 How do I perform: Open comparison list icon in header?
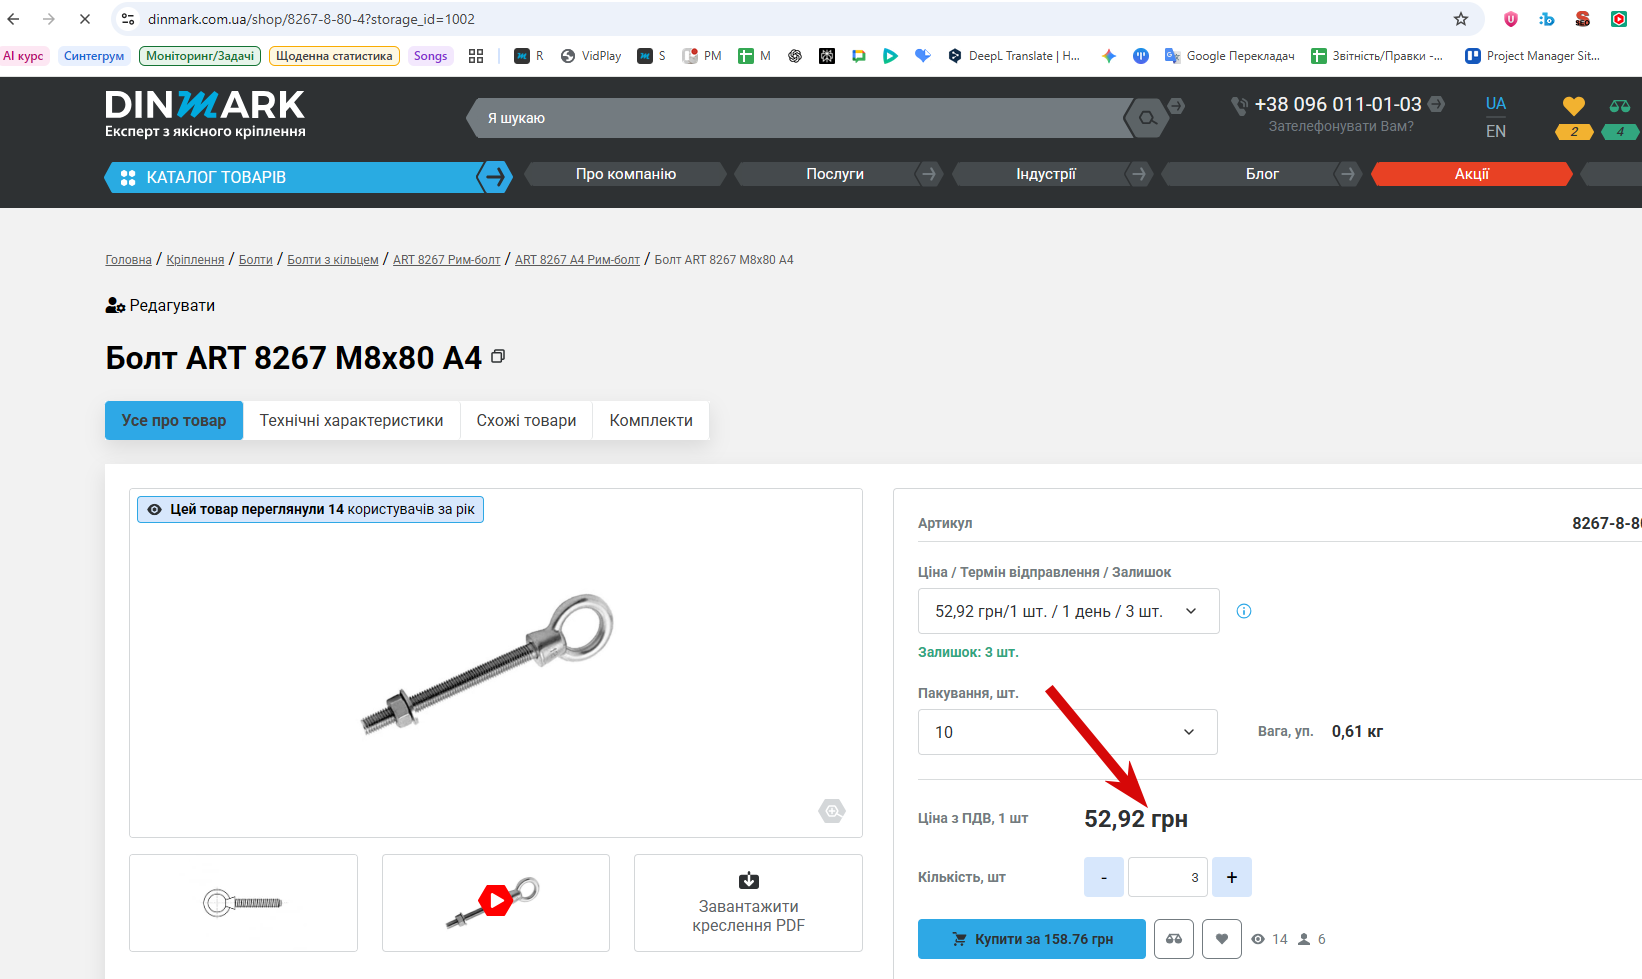point(1620,106)
